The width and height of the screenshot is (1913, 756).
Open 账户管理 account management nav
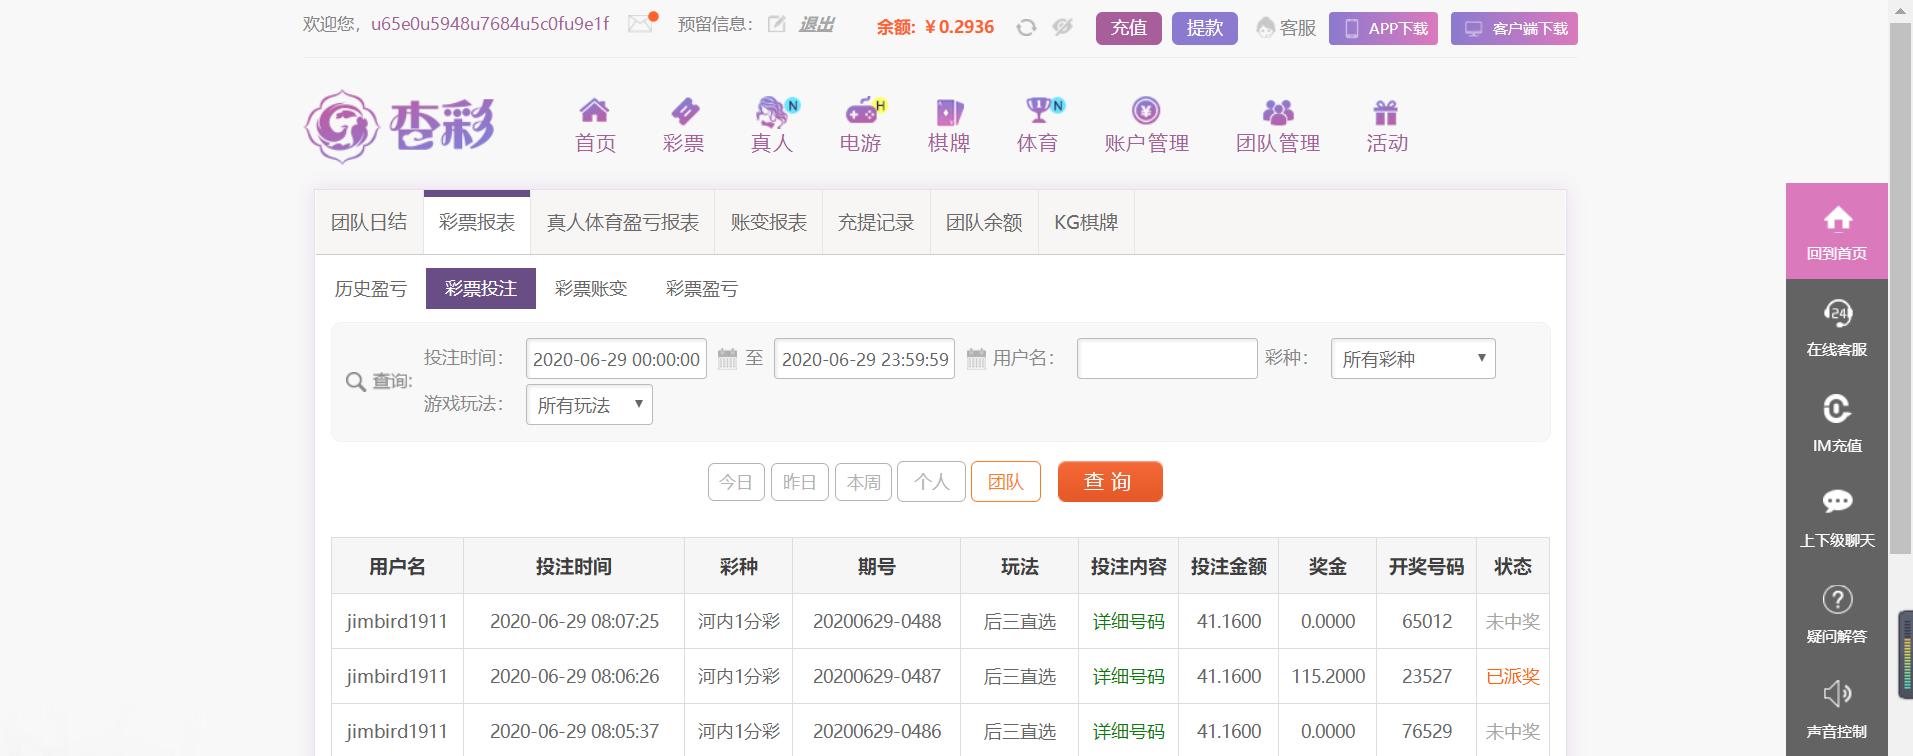(x=1146, y=126)
